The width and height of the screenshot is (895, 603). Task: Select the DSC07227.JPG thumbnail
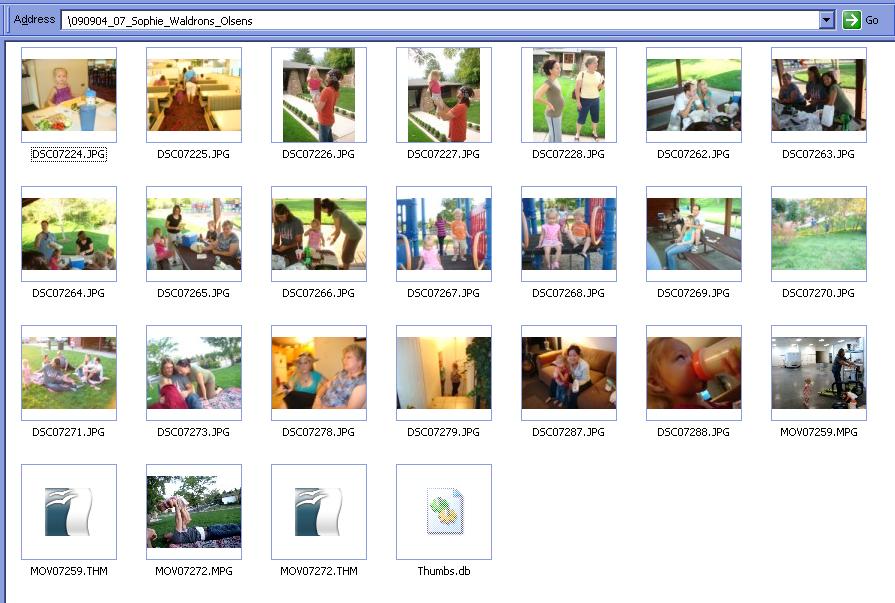click(x=444, y=95)
